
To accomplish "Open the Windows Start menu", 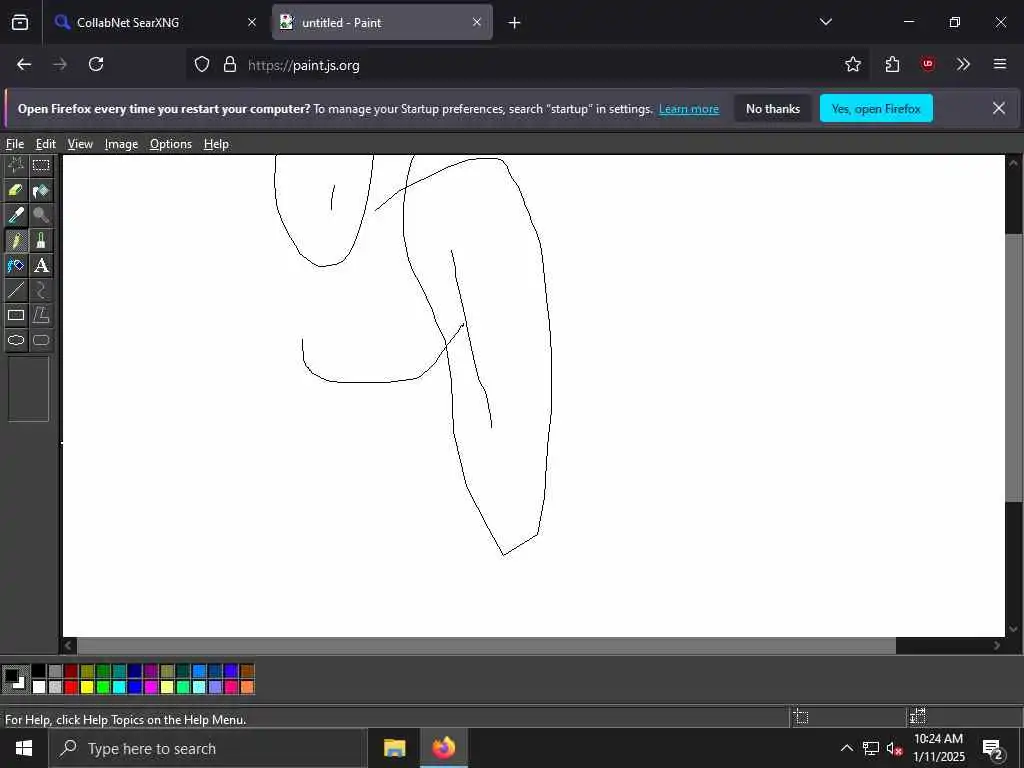I will point(24,748).
